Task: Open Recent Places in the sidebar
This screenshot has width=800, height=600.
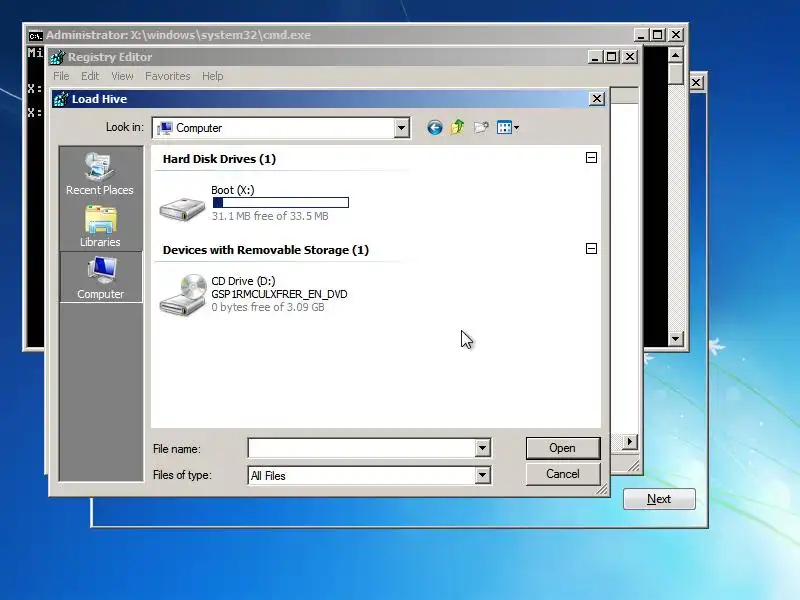Action: coord(100,174)
